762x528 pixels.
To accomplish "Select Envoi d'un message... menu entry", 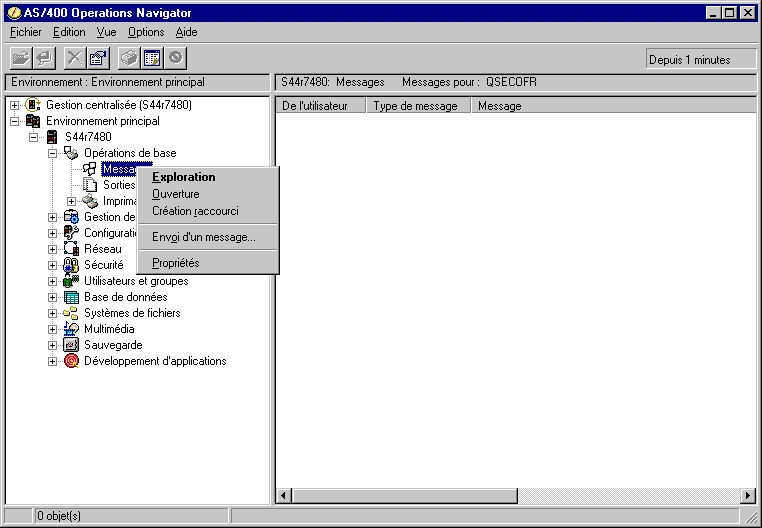I will click(x=208, y=237).
